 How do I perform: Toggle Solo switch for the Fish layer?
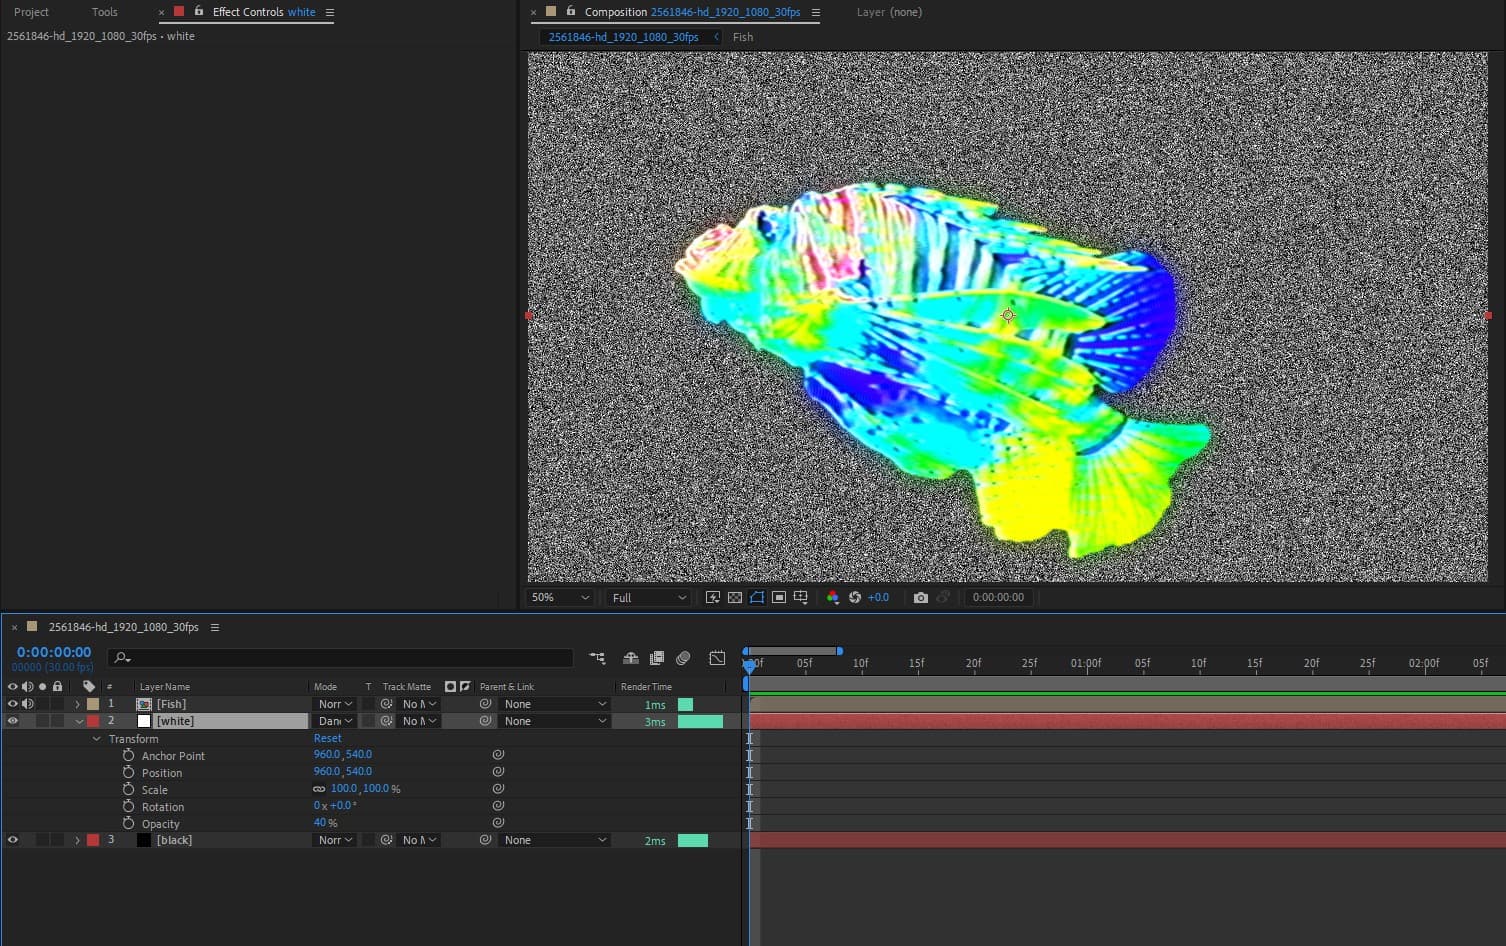tap(43, 704)
